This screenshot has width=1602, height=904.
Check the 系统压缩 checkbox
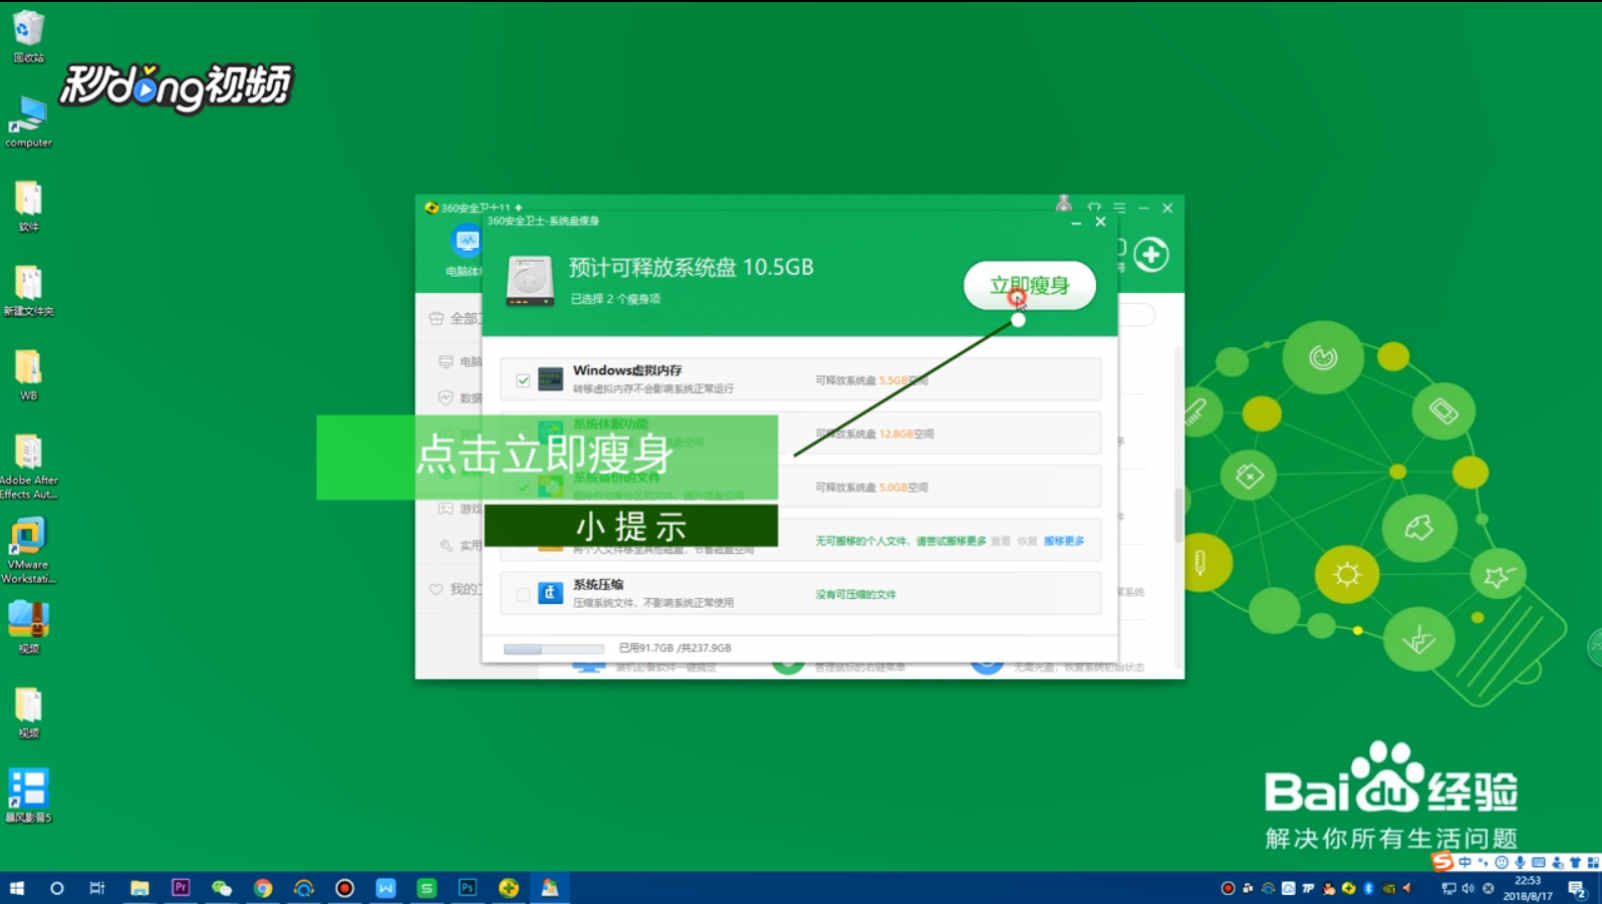click(523, 594)
